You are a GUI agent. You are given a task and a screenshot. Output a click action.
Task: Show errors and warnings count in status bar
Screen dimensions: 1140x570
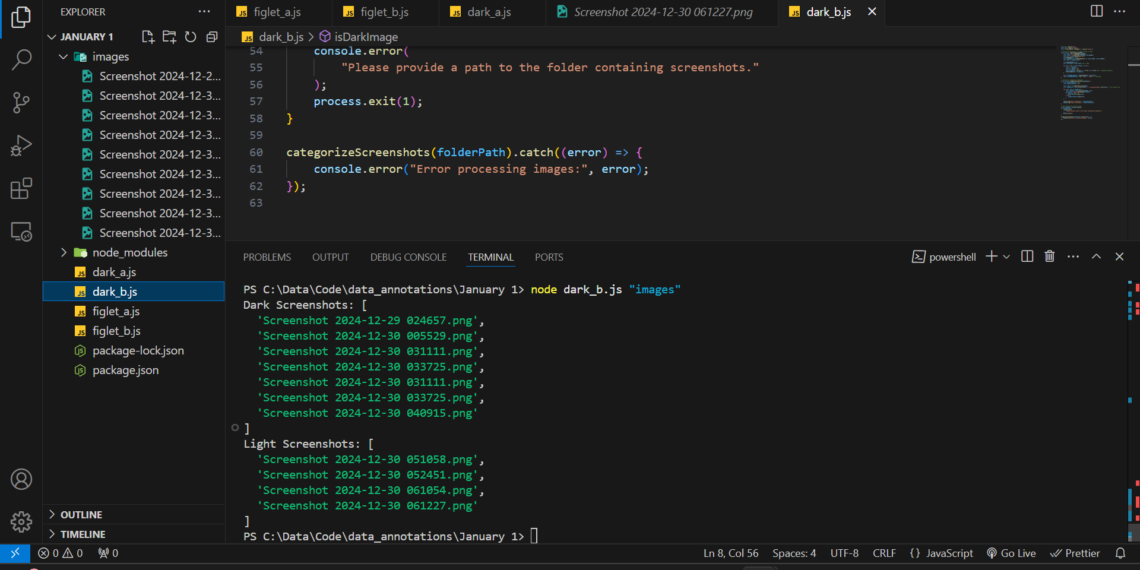(60, 553)
